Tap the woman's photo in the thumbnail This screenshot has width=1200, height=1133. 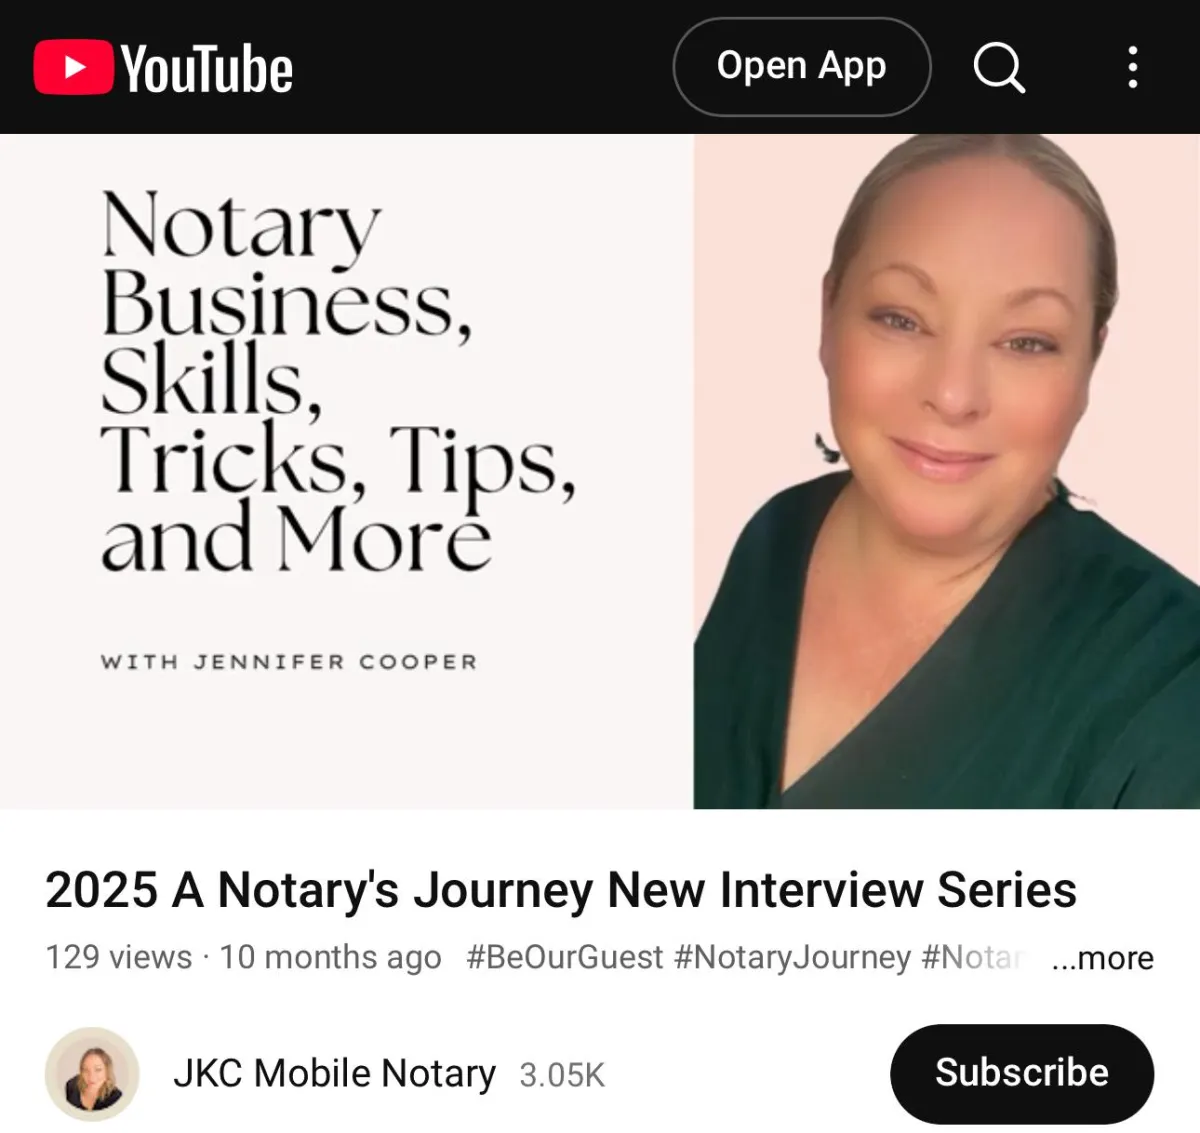[947, 471]
